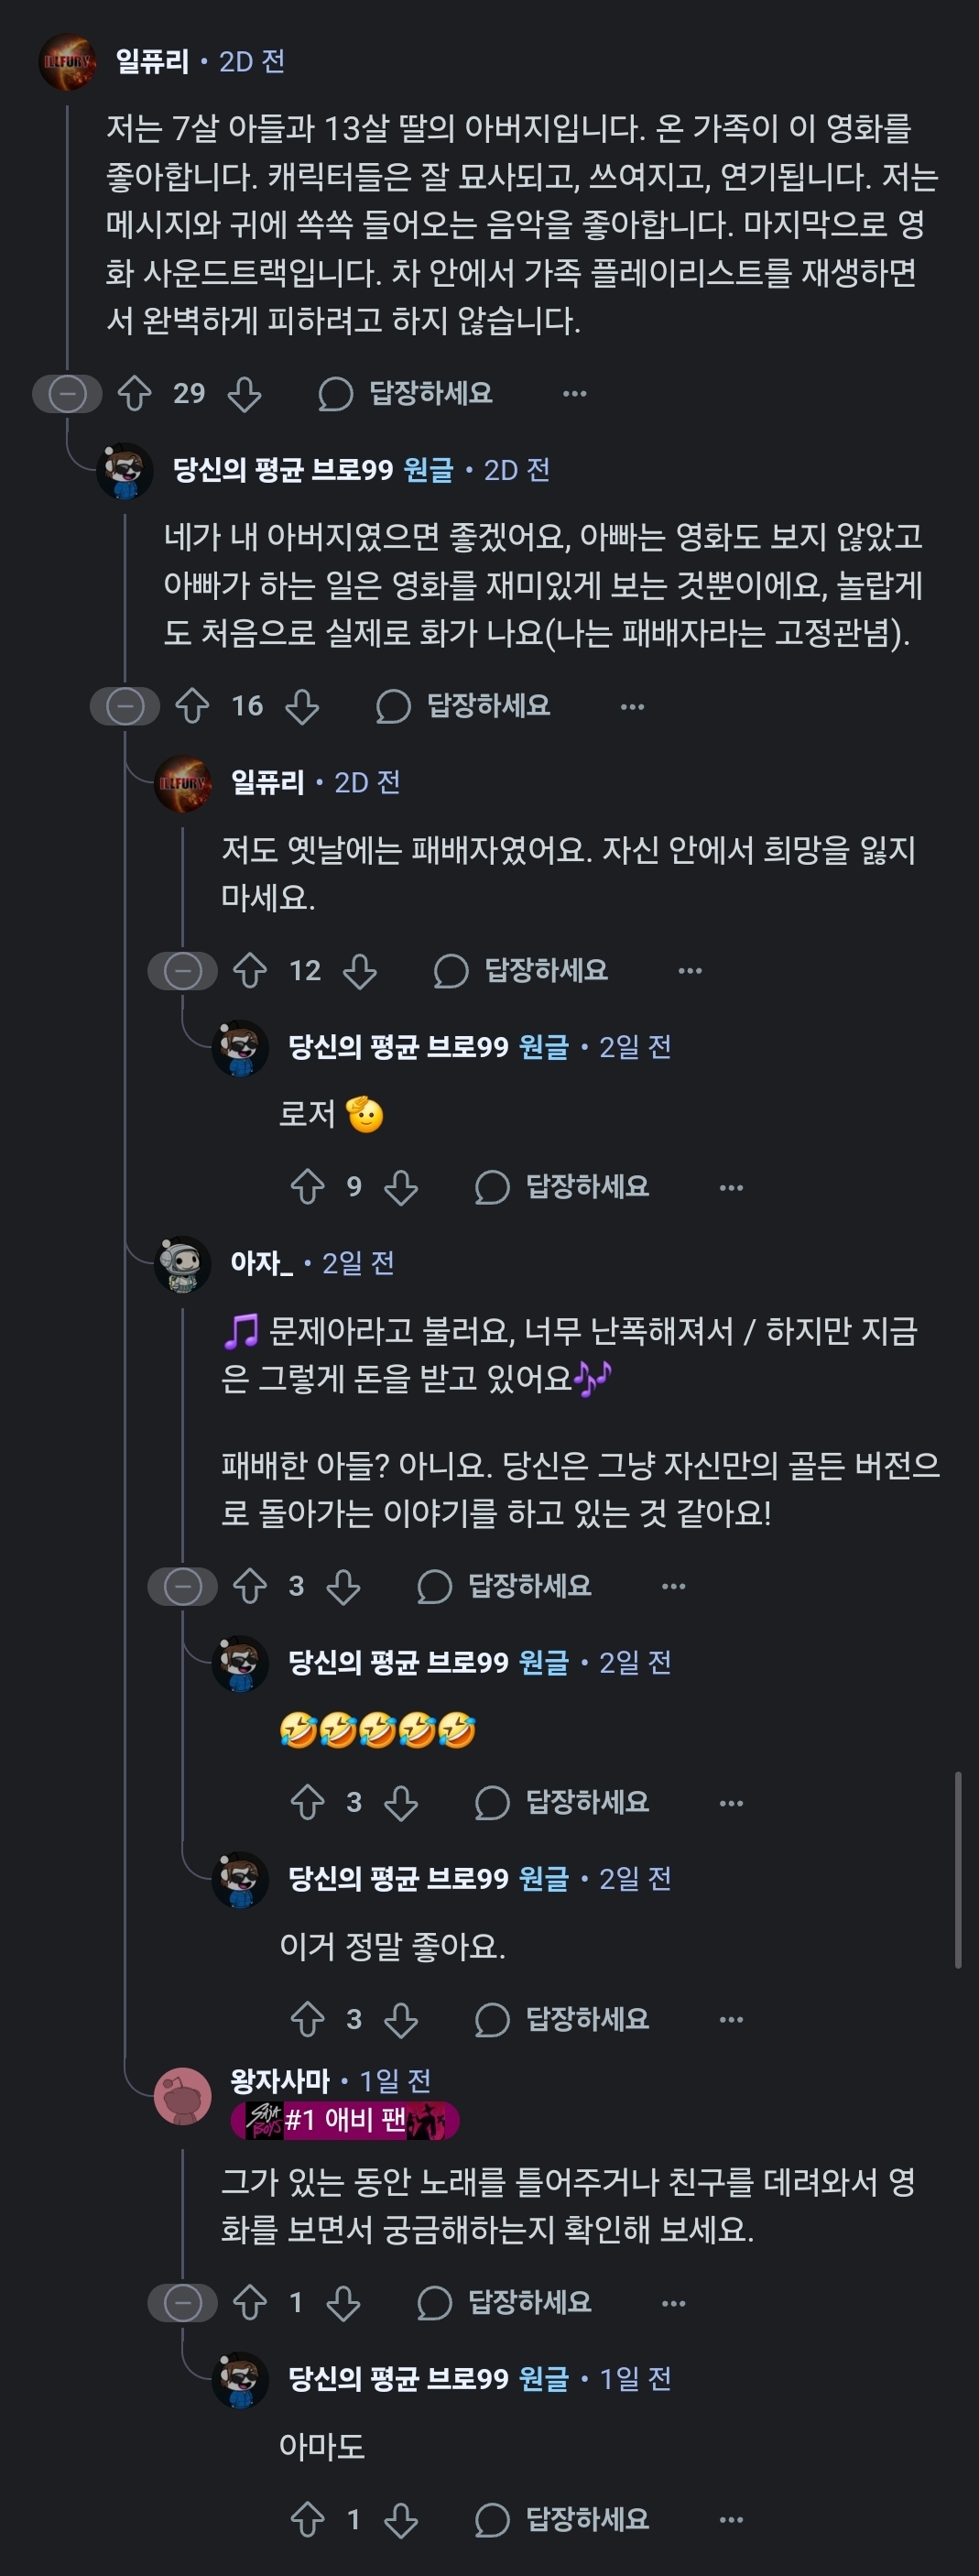Open more options on the laughing emoji reply
Image resolution: width=979 pixels, height=2576 pixels.
pyautogui.click(x=731, y=1803)
